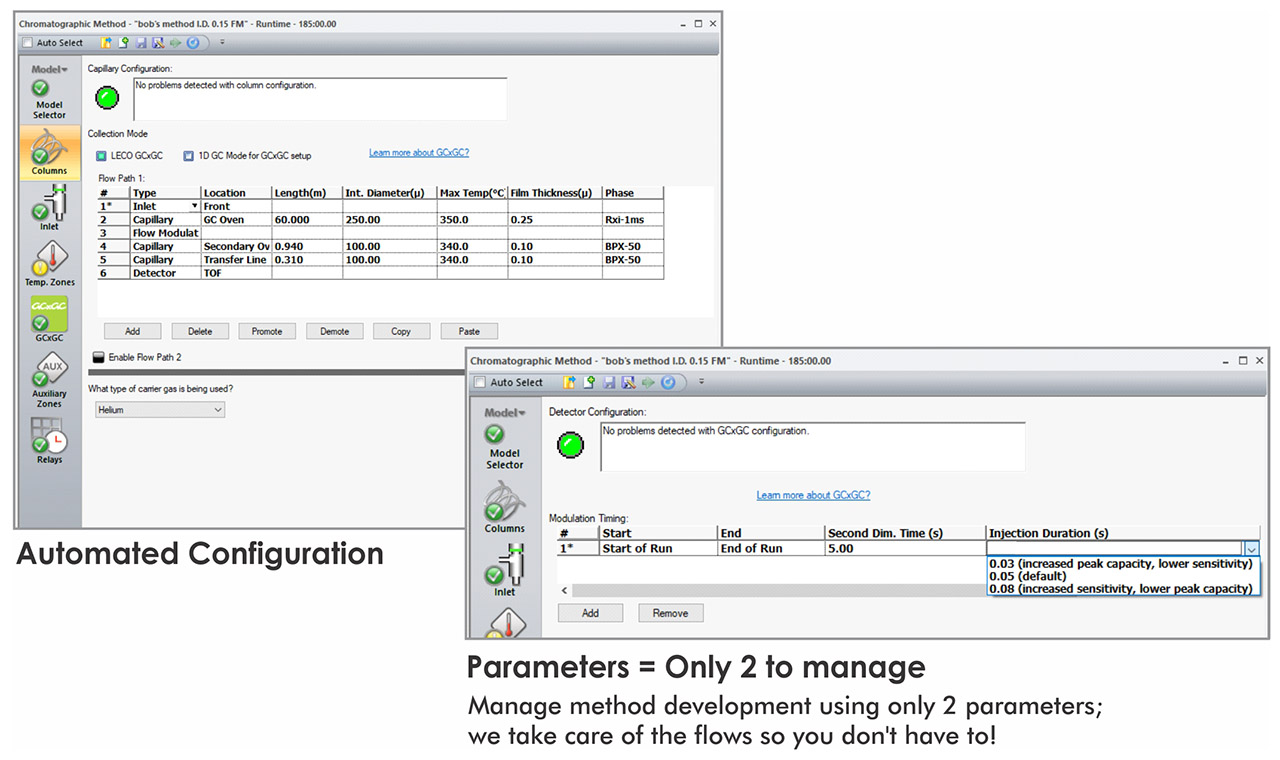Expand Model dropdown in Detector Configuration window sidebar

(505, 412)
